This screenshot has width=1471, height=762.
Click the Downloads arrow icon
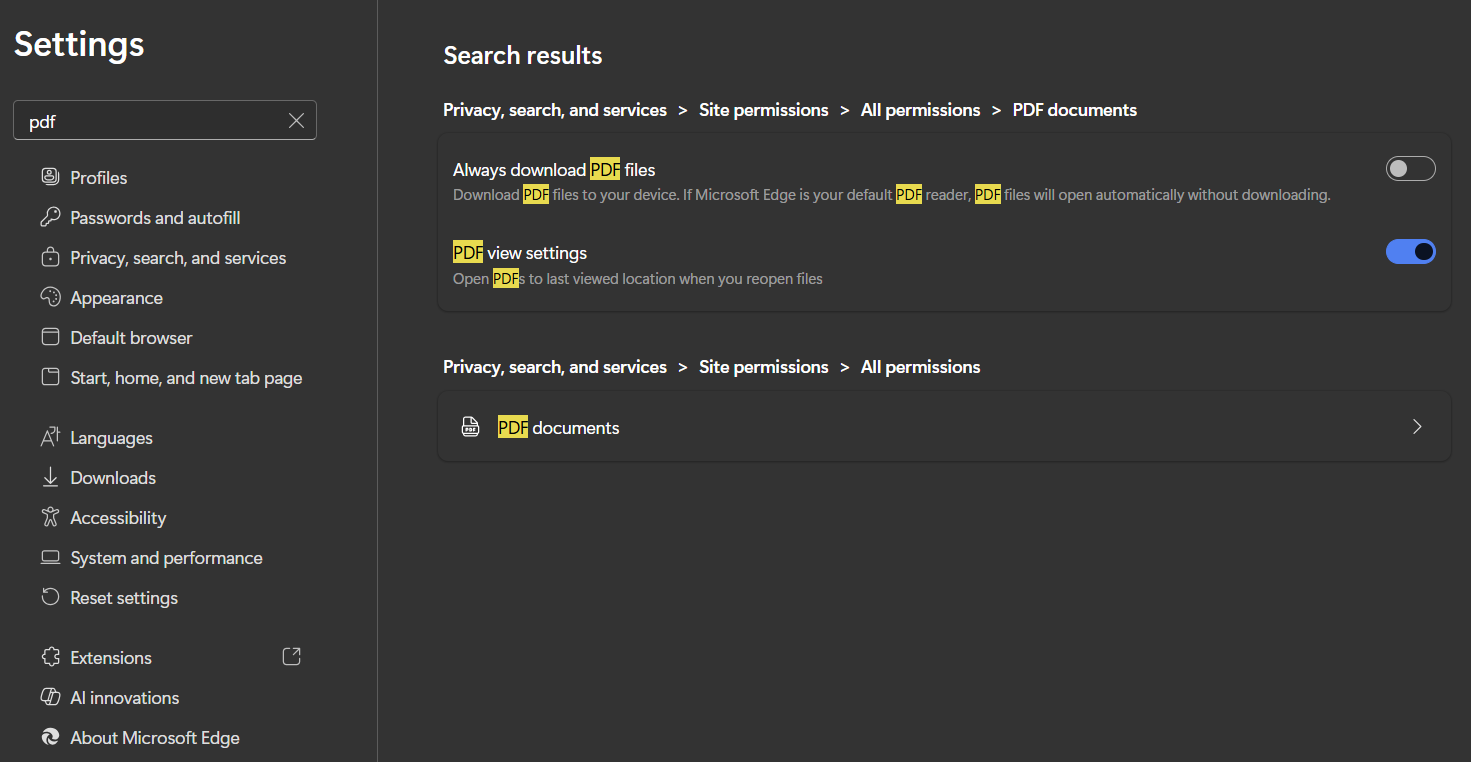tap(50, 477)
